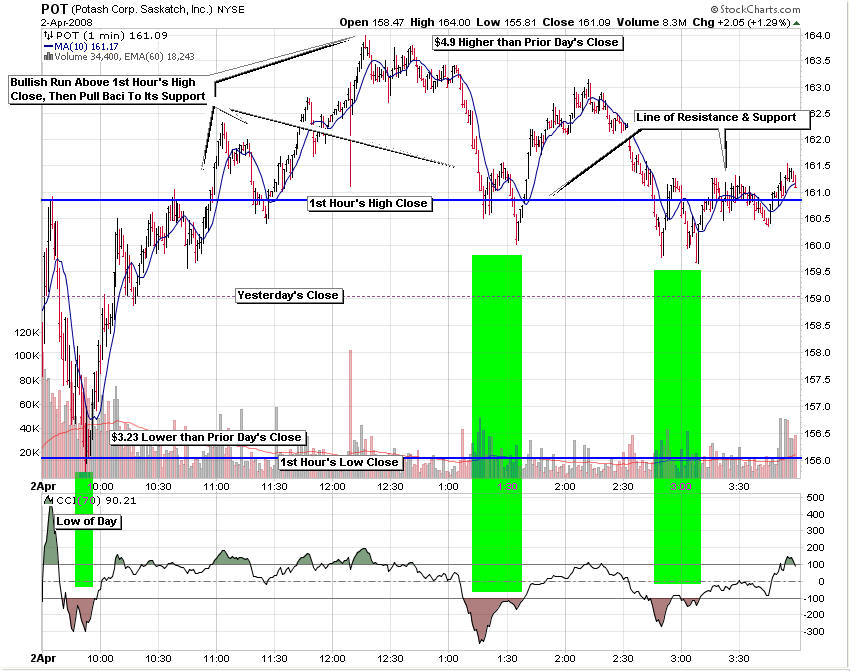Click the $3.23 Lower than Prior Day's Close label

206,437
